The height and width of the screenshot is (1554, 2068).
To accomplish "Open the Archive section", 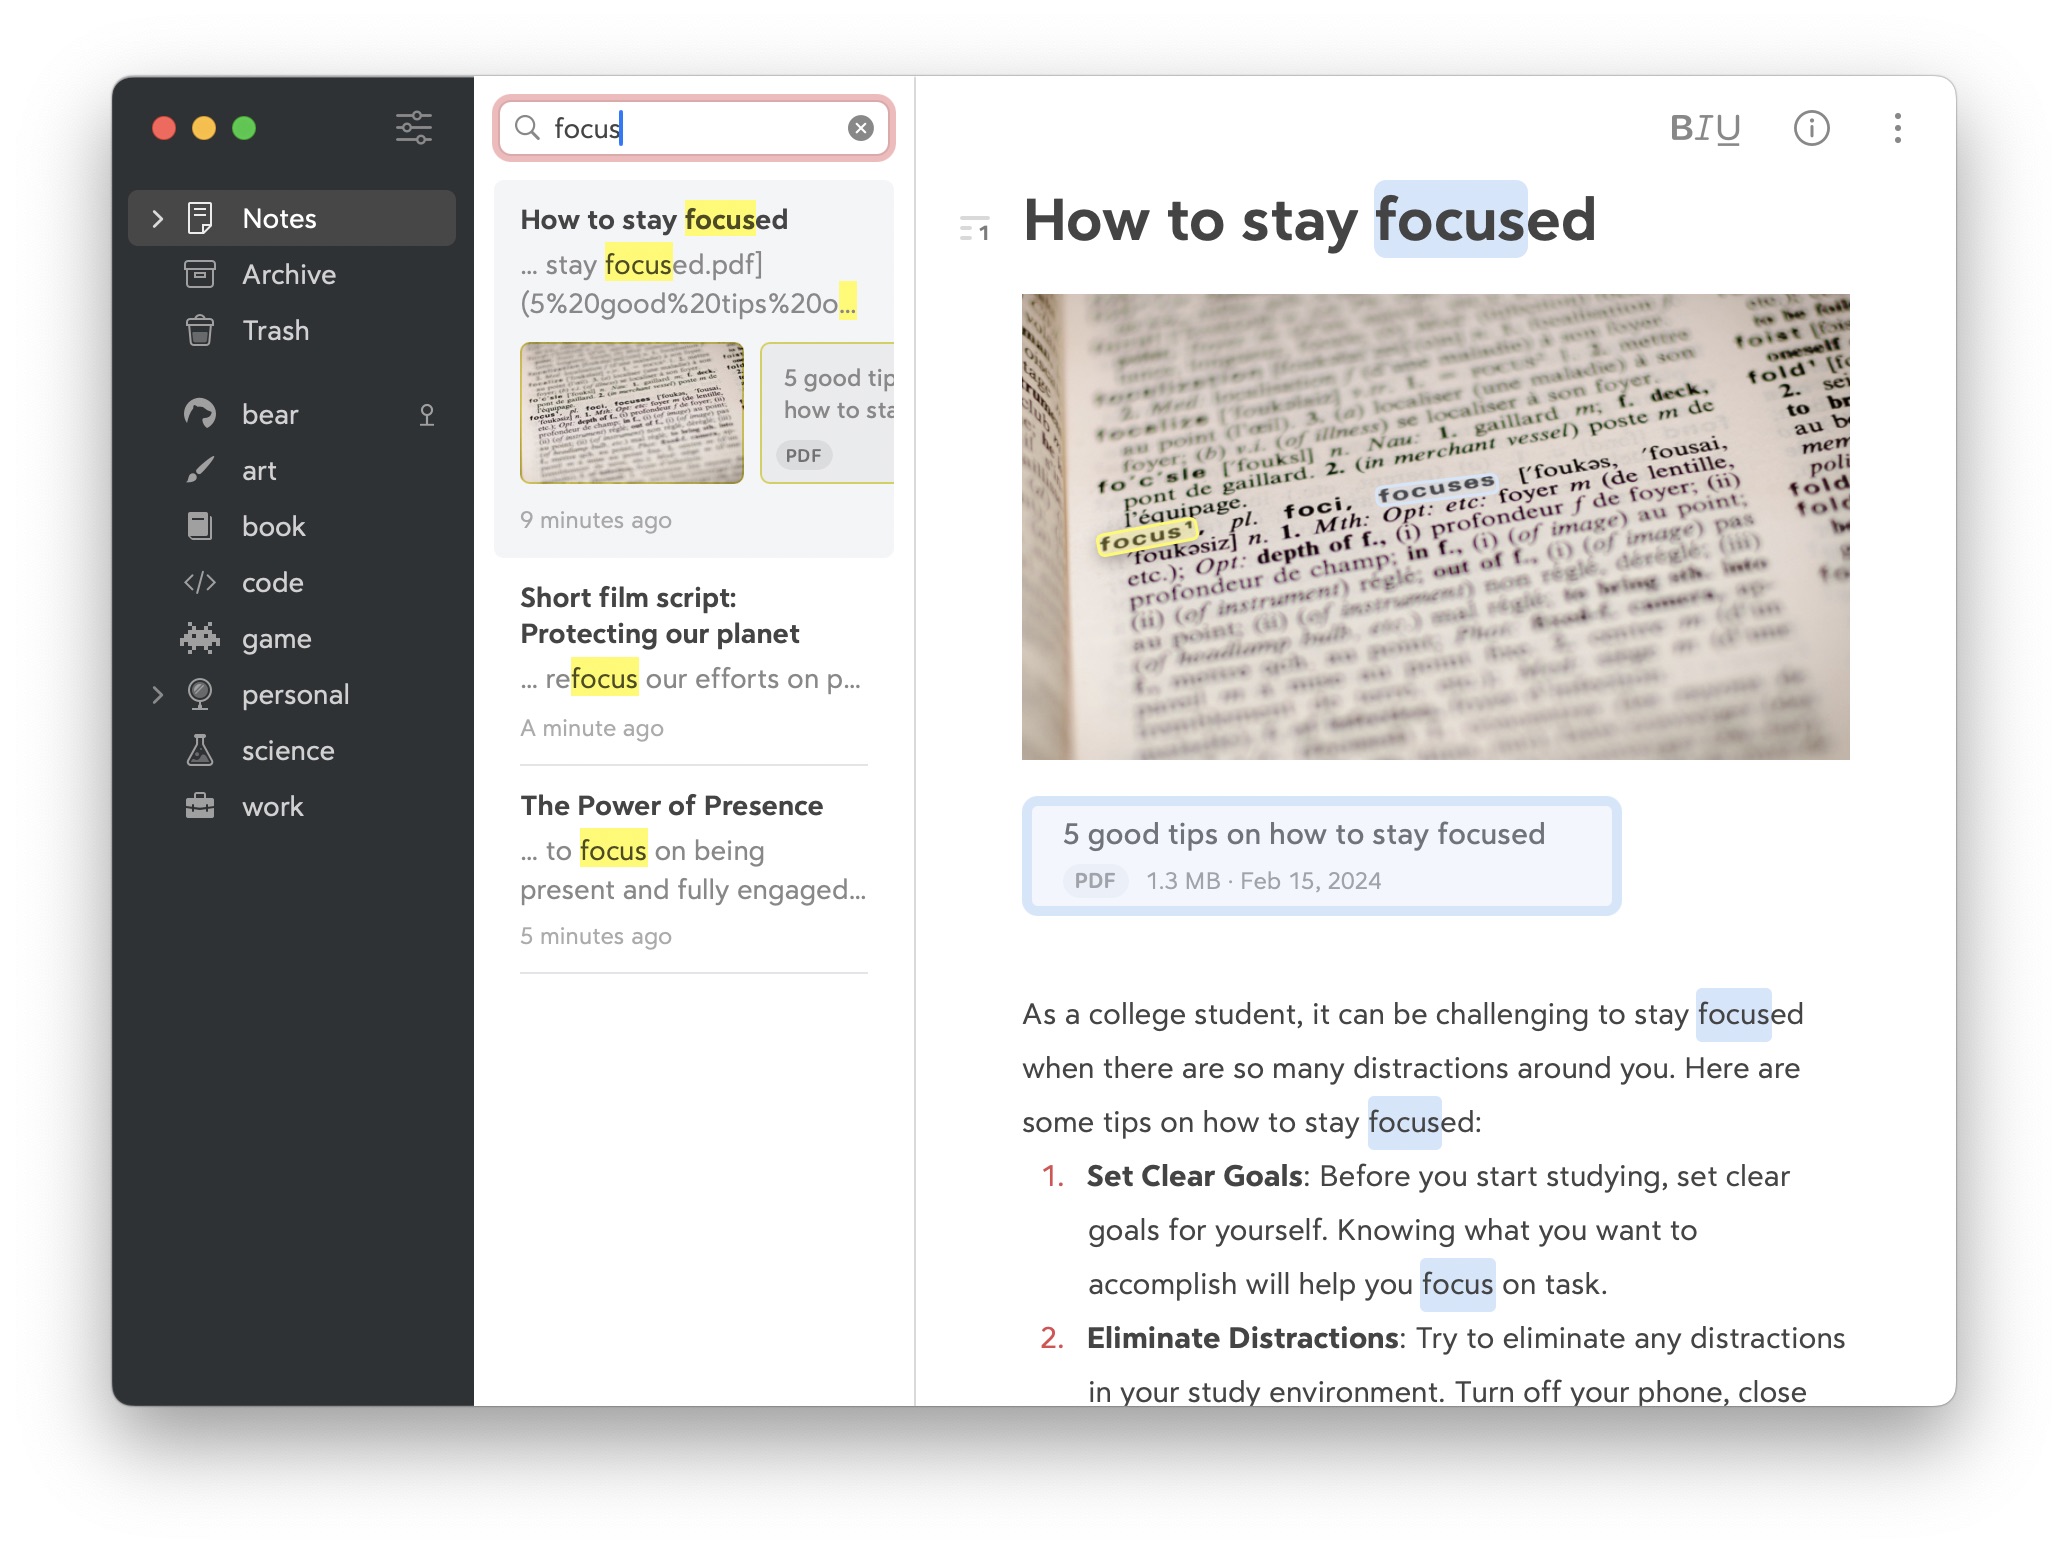I will tap(288, 275).
